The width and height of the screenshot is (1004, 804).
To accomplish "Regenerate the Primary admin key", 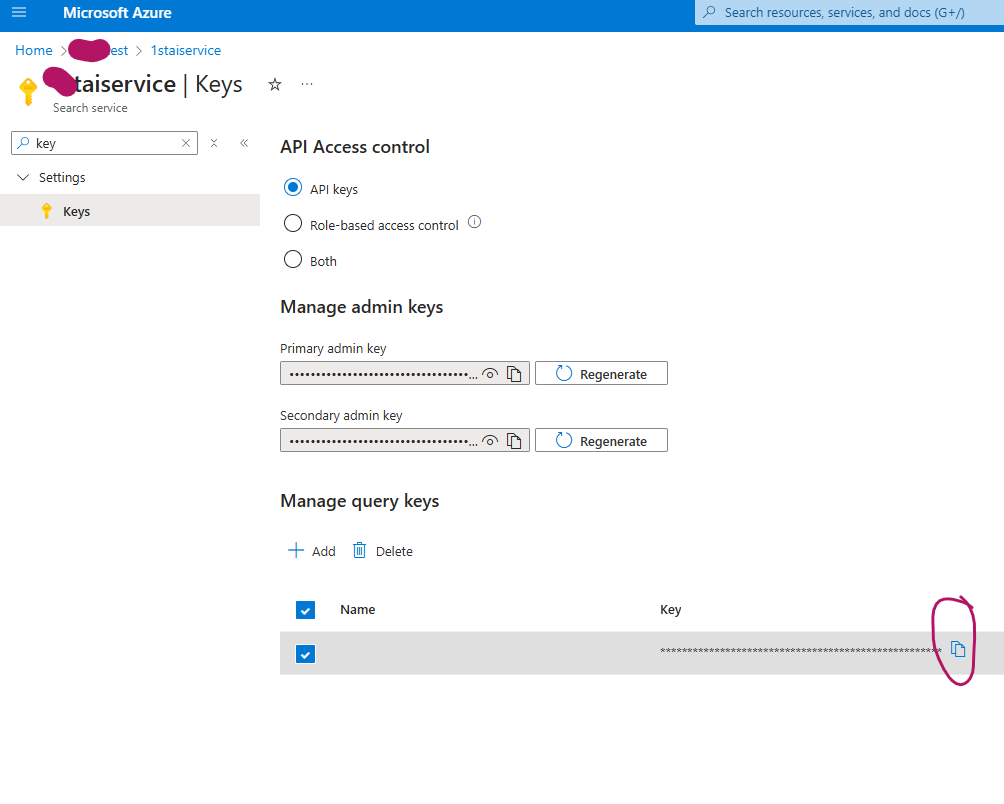I will point(601,373).
